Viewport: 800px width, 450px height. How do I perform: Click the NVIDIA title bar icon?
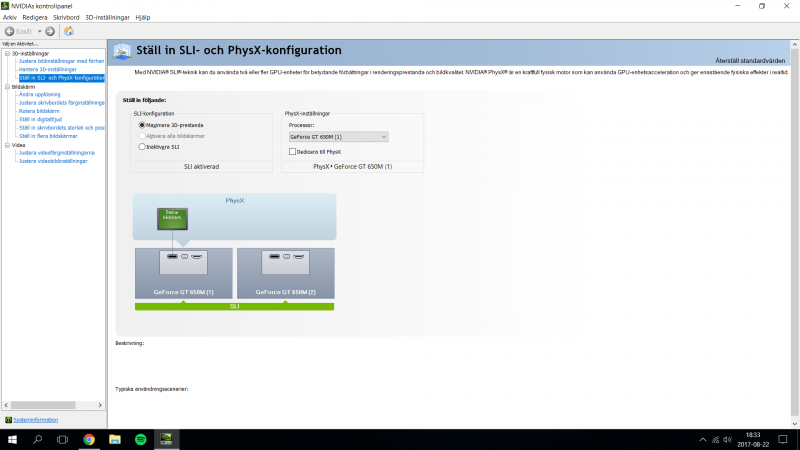point(5,6)
